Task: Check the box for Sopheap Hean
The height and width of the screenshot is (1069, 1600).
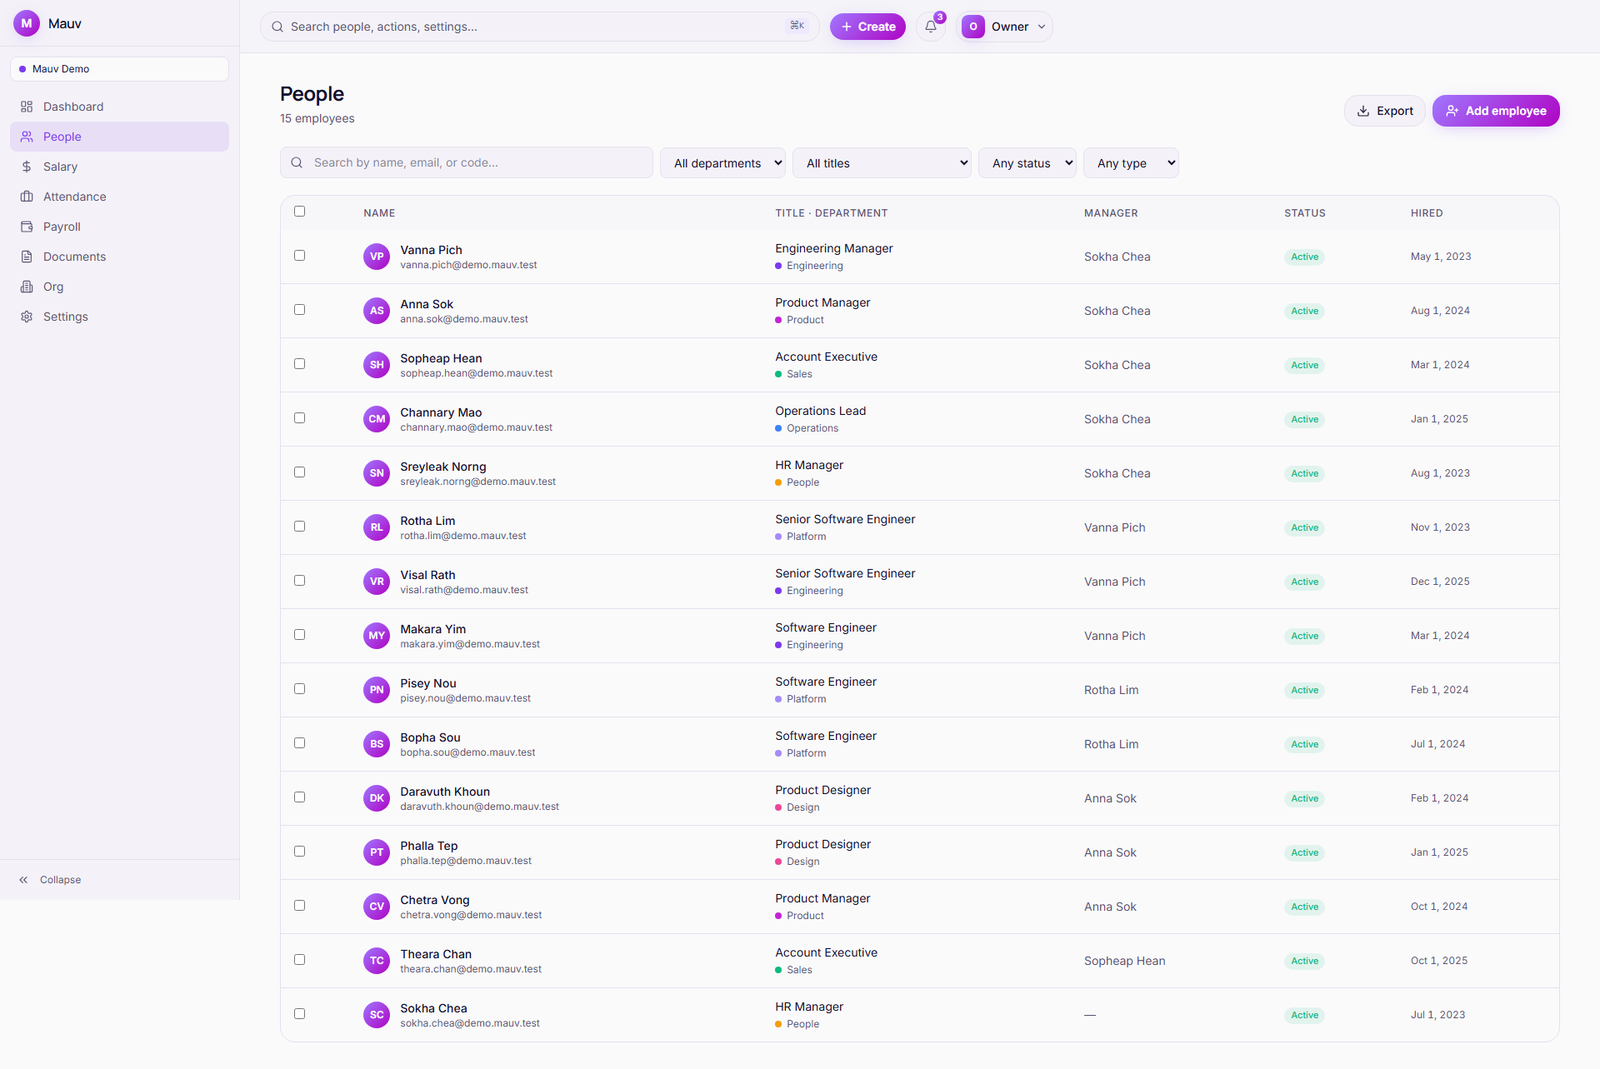Action: [x=300, y=364]
